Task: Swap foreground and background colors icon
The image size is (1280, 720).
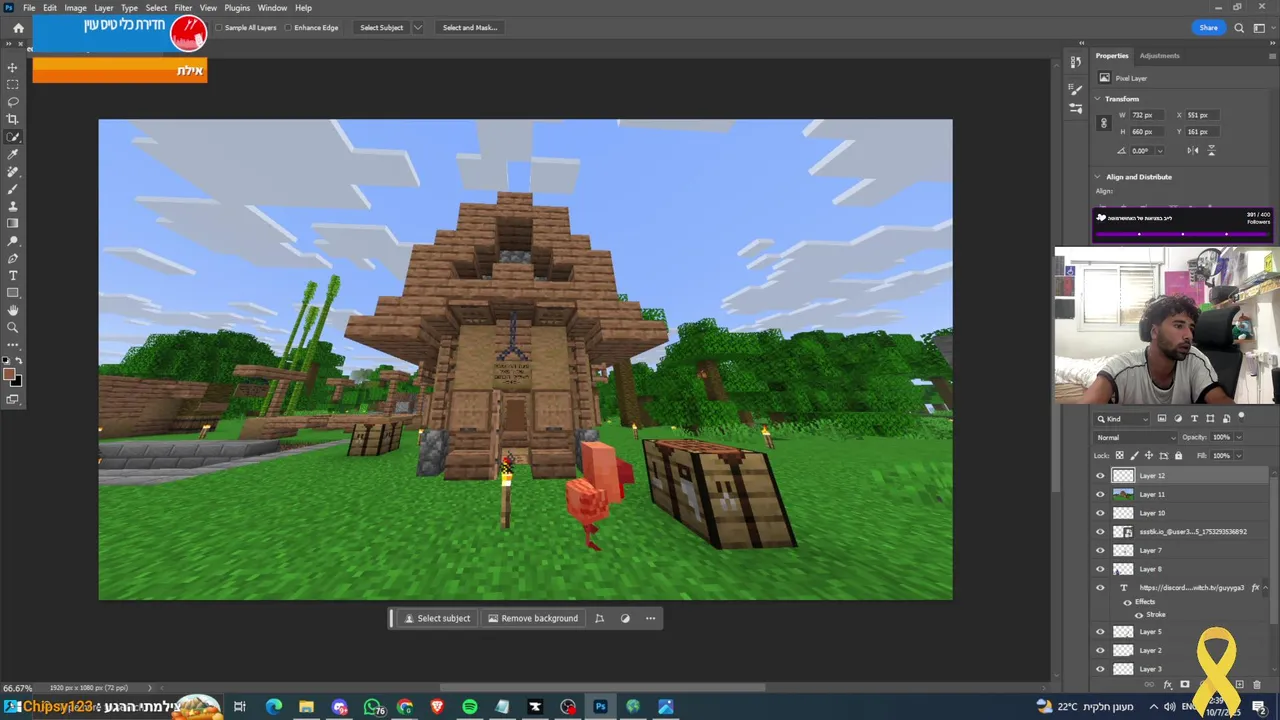Action: coord(18,361)
